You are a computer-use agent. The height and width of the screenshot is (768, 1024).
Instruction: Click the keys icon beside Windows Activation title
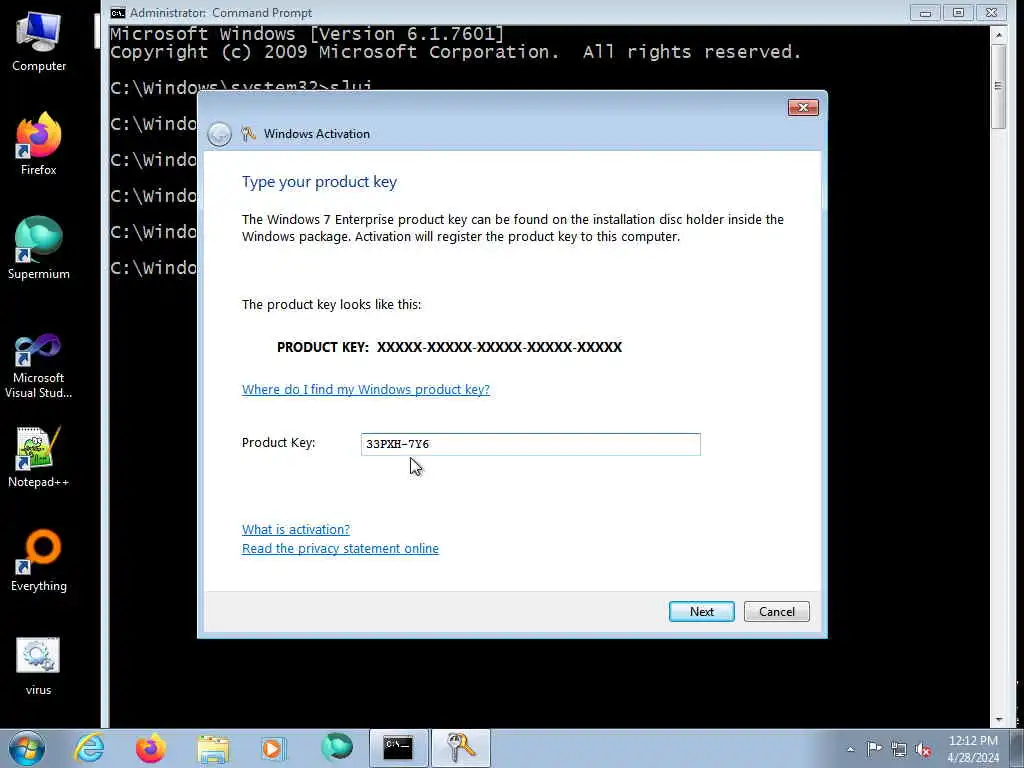coord(248,134)
